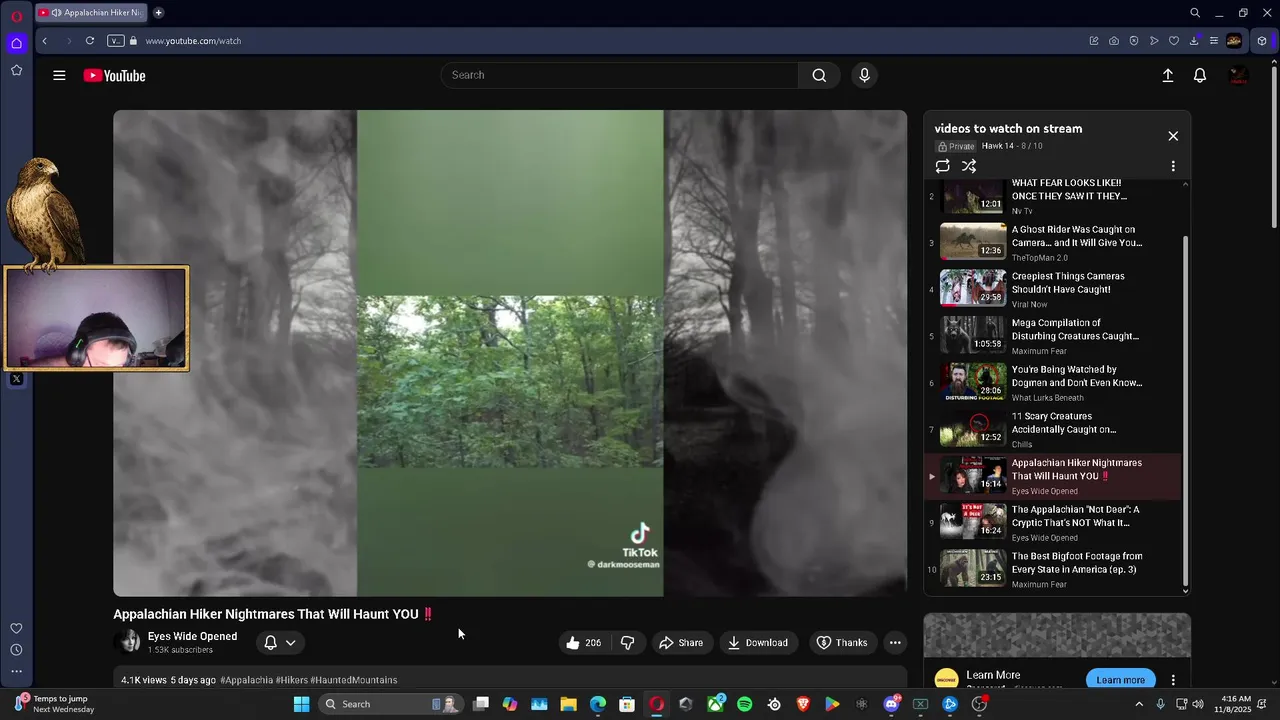Add page to bookmarks with heart icon
This screenshot has width=1280, height=720.
pyautogui.click(x=1174, y=41)
